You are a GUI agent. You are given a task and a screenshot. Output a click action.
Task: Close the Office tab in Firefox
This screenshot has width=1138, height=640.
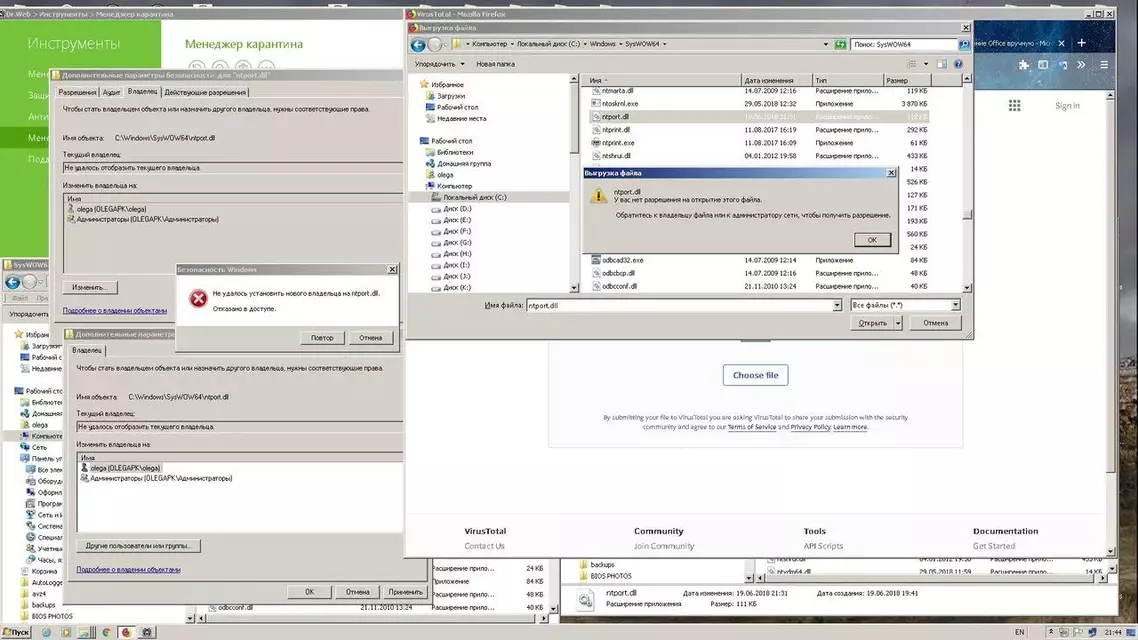point(1061,43)
